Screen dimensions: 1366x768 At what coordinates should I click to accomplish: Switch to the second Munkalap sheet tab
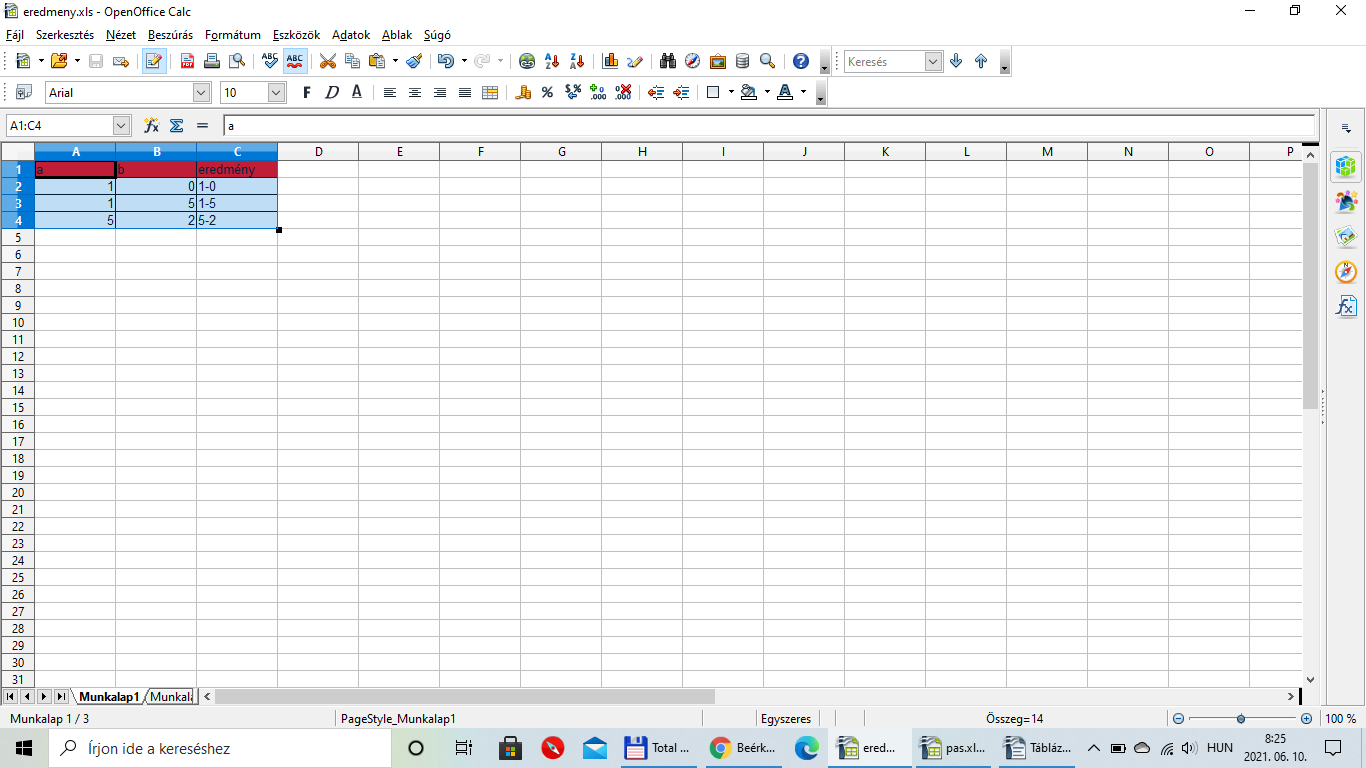[170, 696]
